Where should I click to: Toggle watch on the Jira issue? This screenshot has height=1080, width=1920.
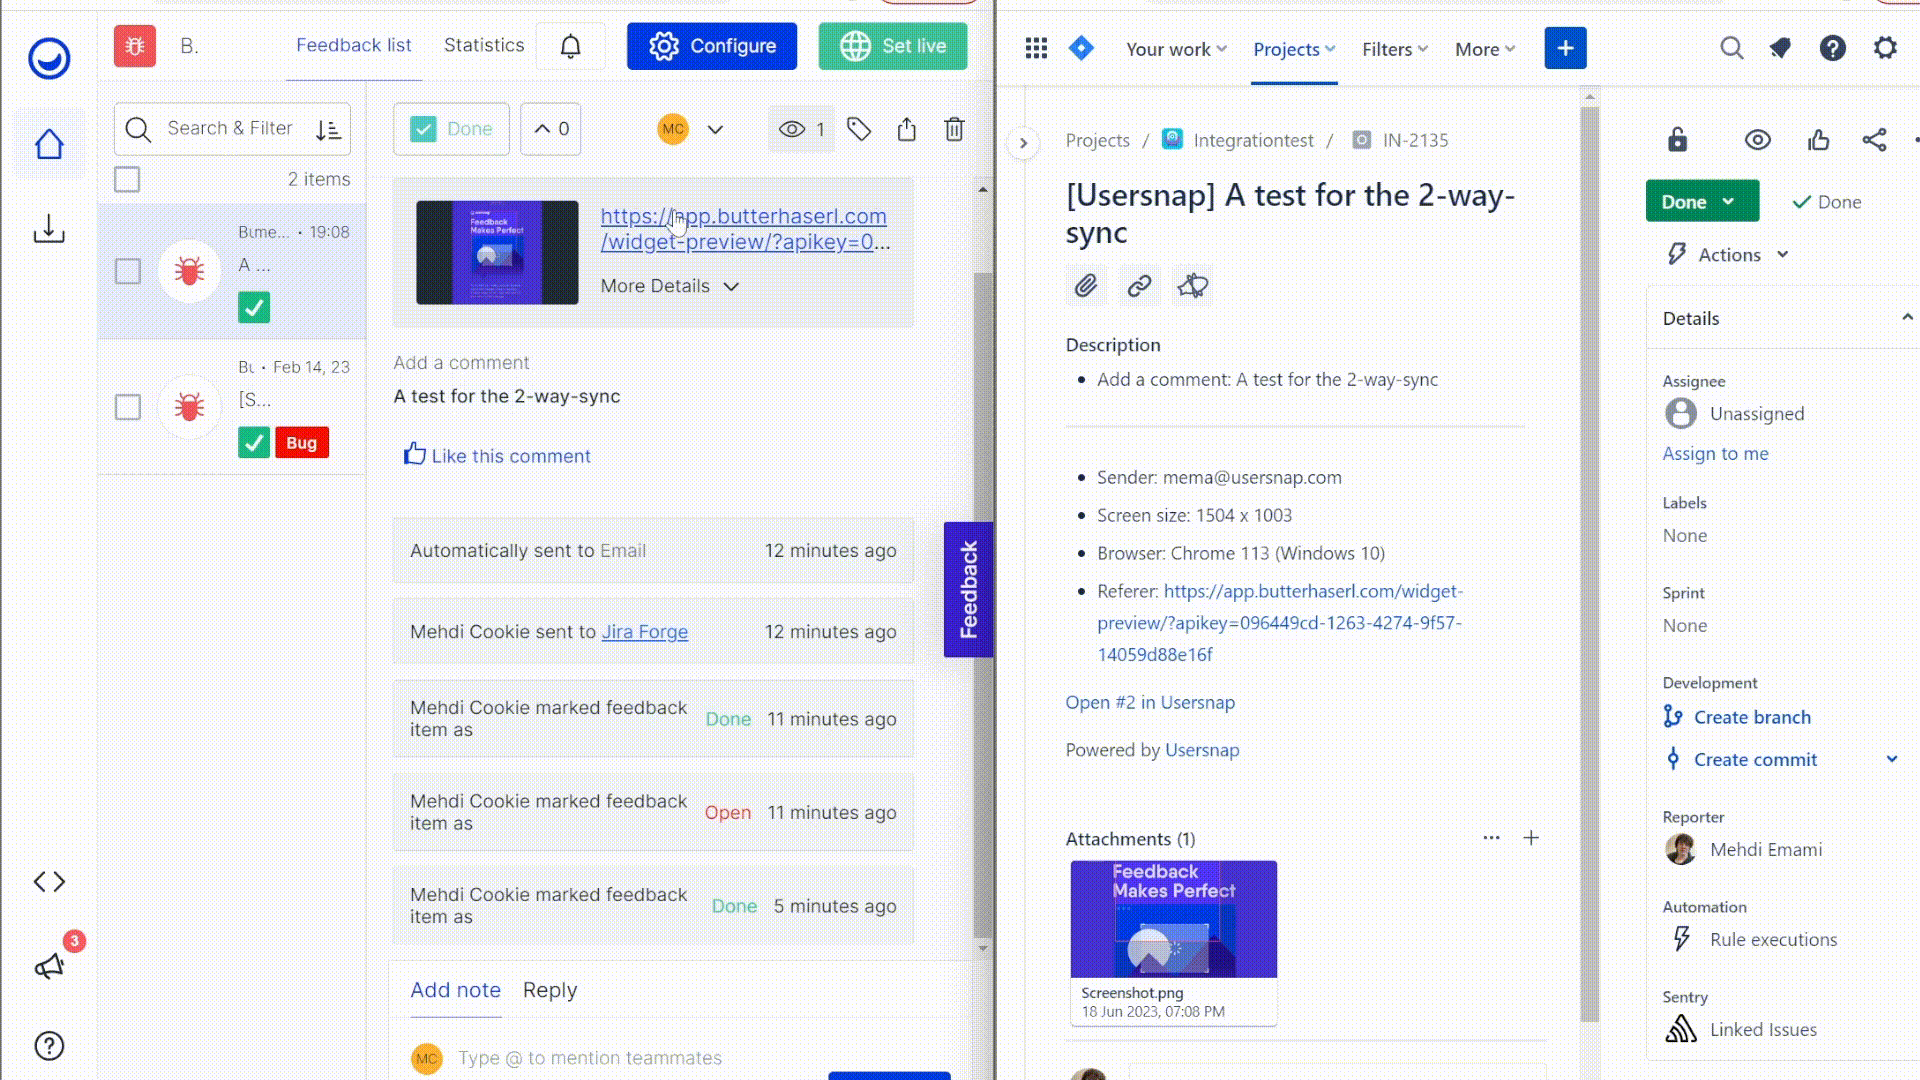click(1757, 140)
